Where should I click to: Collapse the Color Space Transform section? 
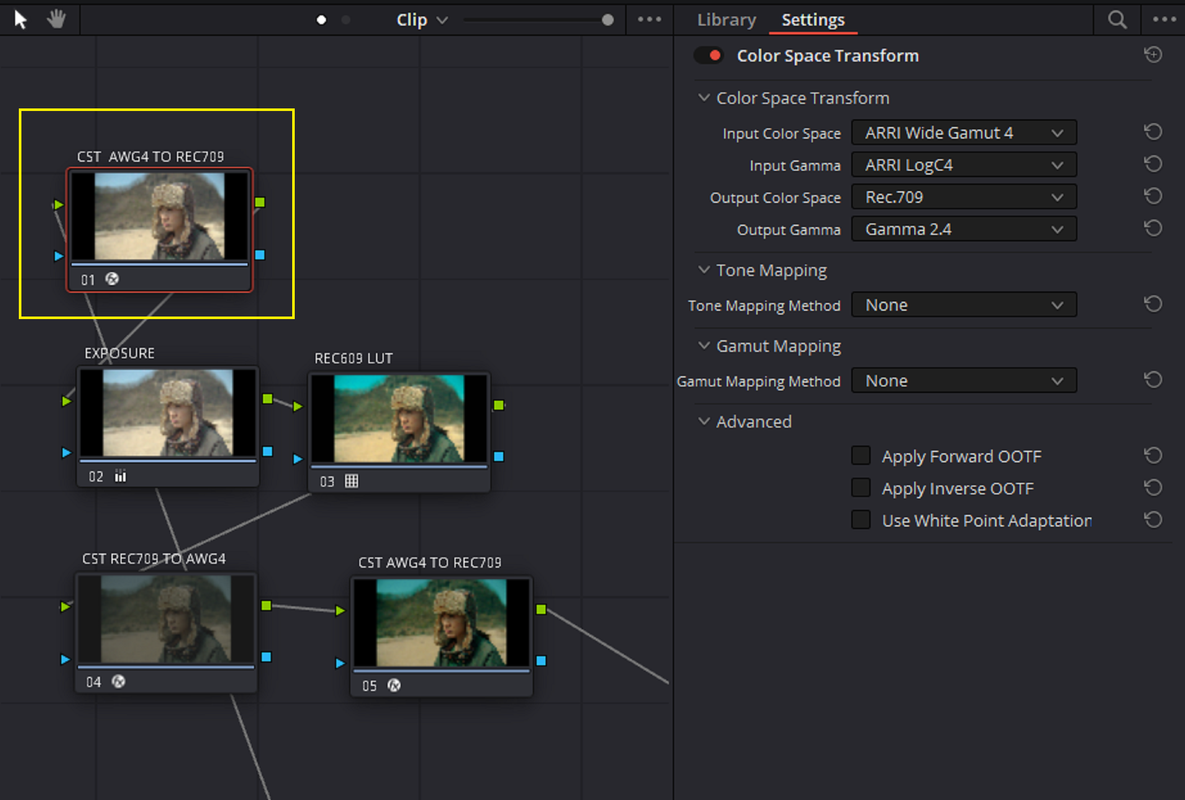coord(704,97)
